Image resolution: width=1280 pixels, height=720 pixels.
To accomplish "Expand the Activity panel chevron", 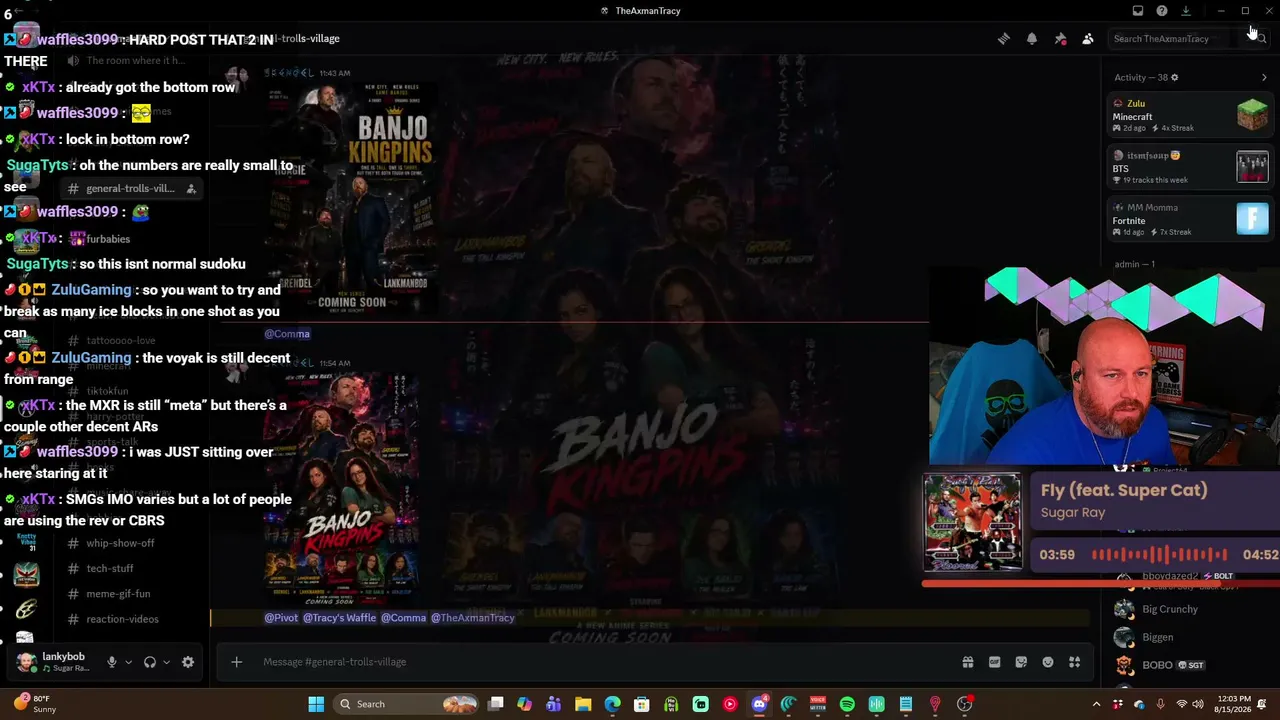I will click(1264, 77).
